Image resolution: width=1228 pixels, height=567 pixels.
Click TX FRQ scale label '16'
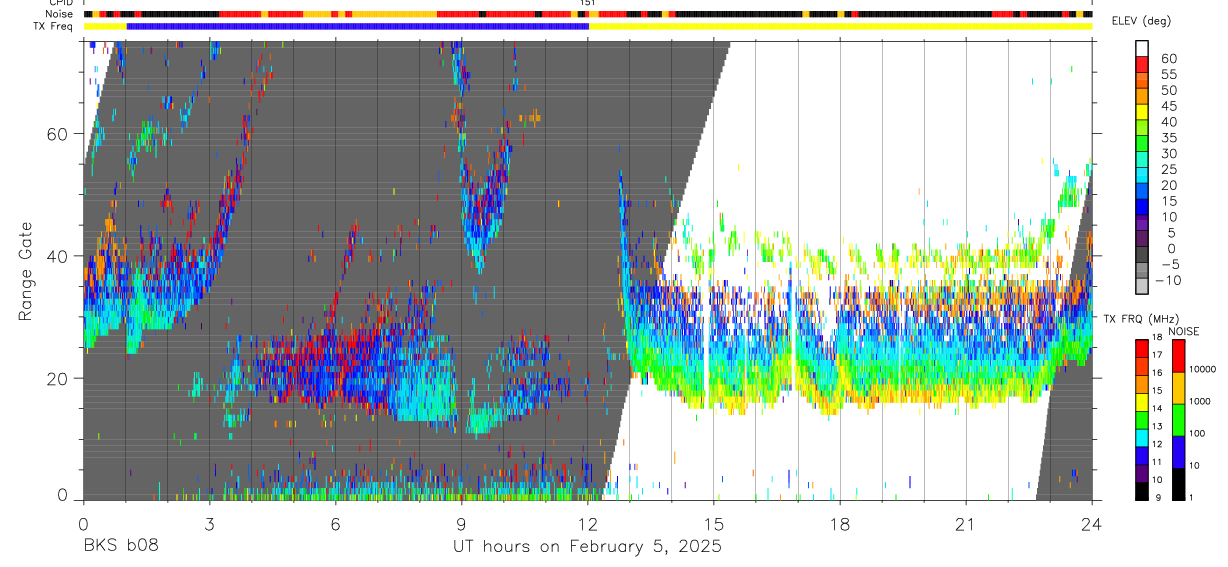coord(1157,373)
